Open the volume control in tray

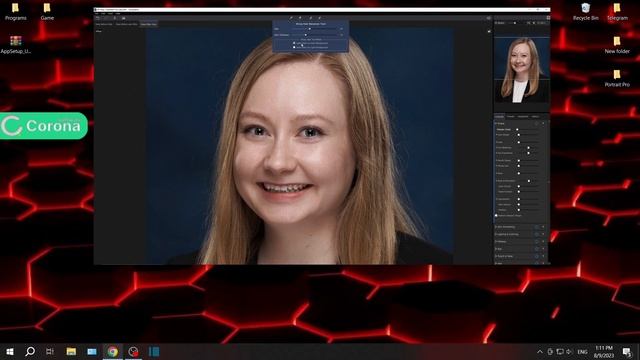pyautogui.click(x=569, y=352)
